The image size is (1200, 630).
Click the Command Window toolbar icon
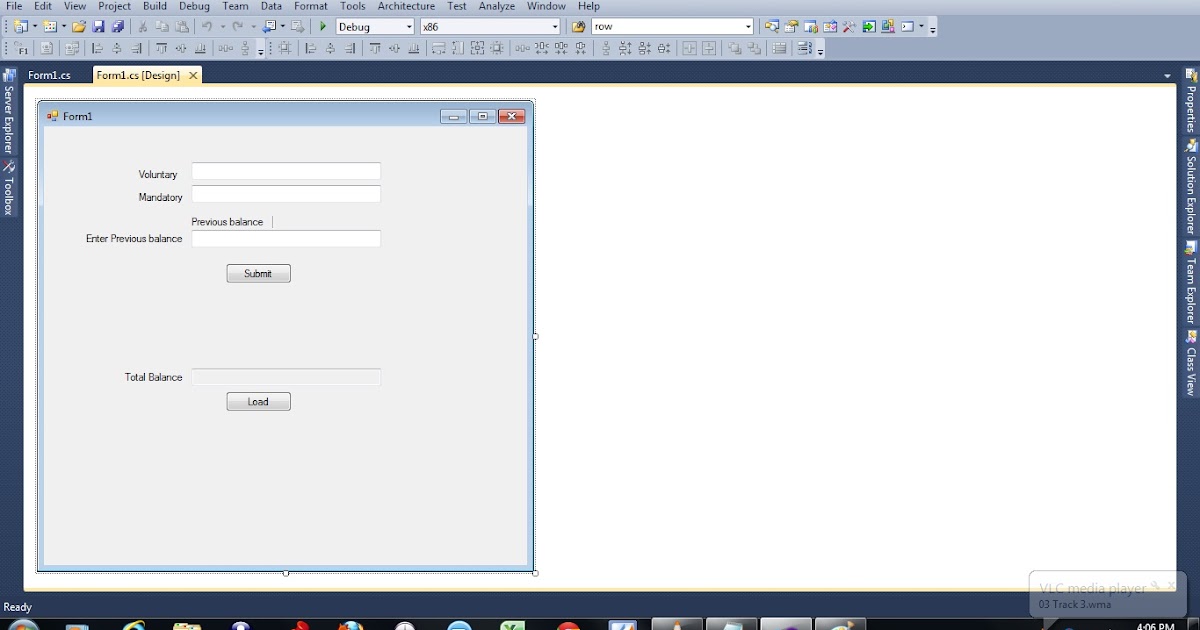coord(907,27)
